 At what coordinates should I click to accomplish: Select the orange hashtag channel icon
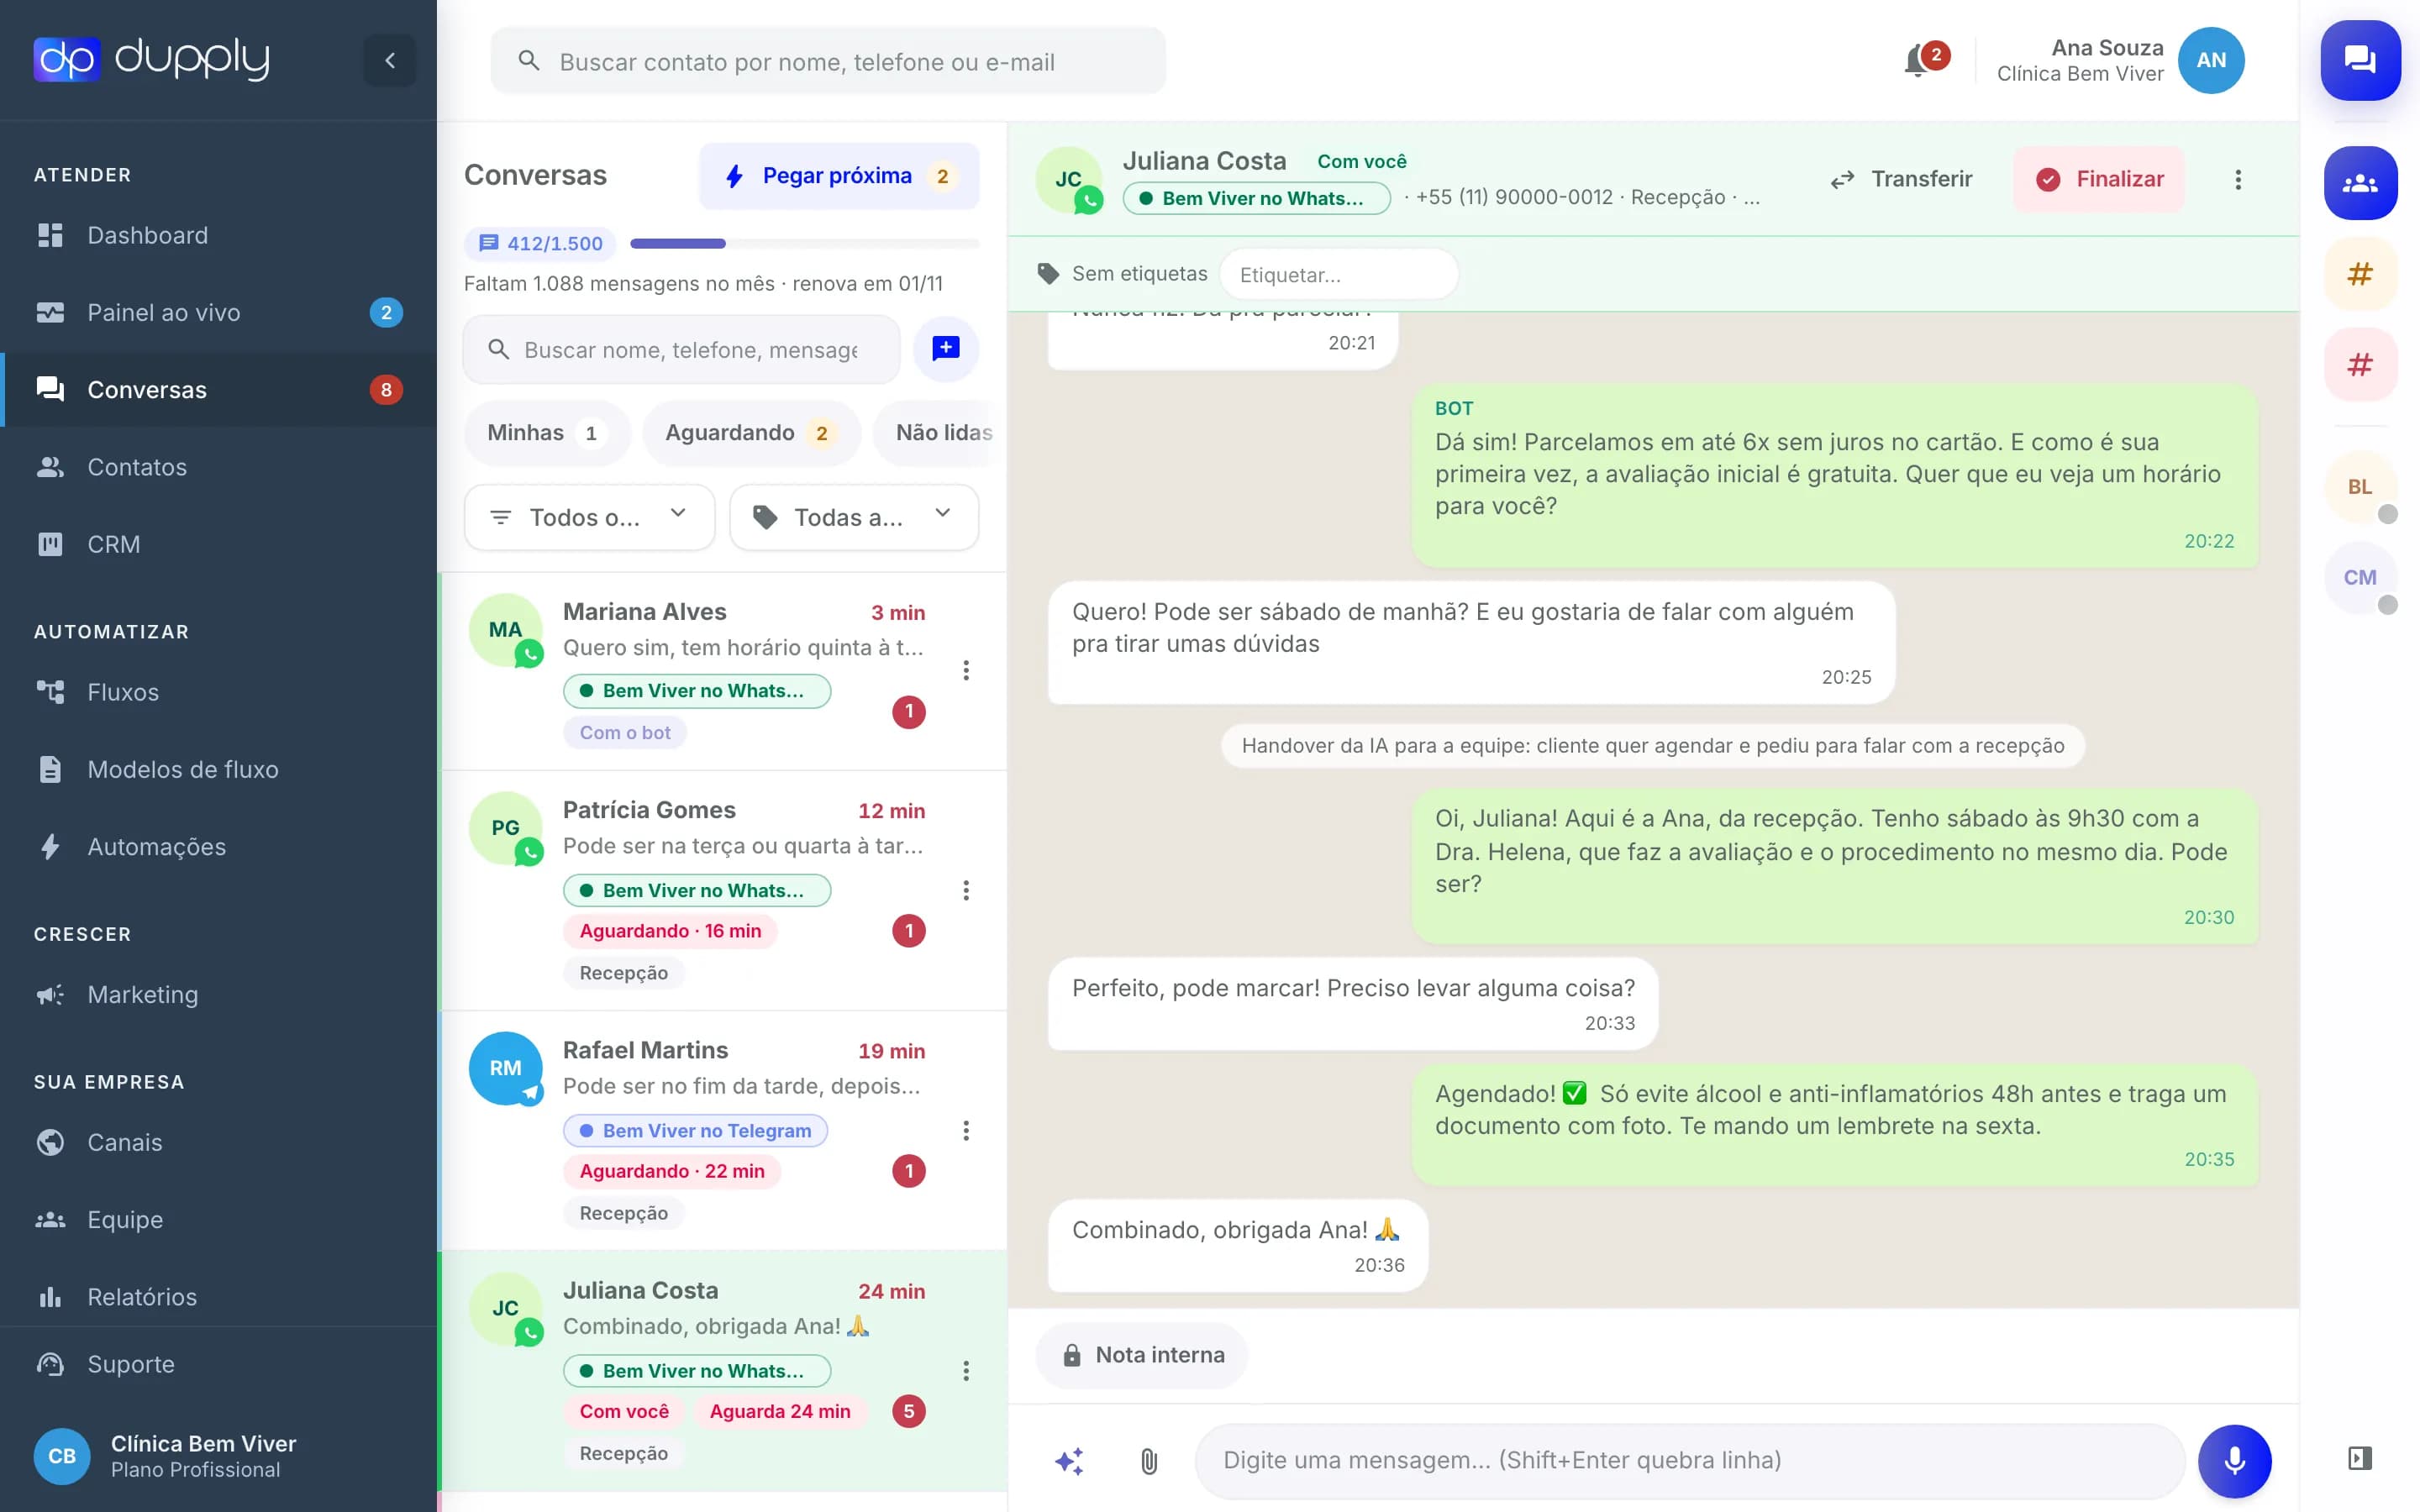(2360, 274)
